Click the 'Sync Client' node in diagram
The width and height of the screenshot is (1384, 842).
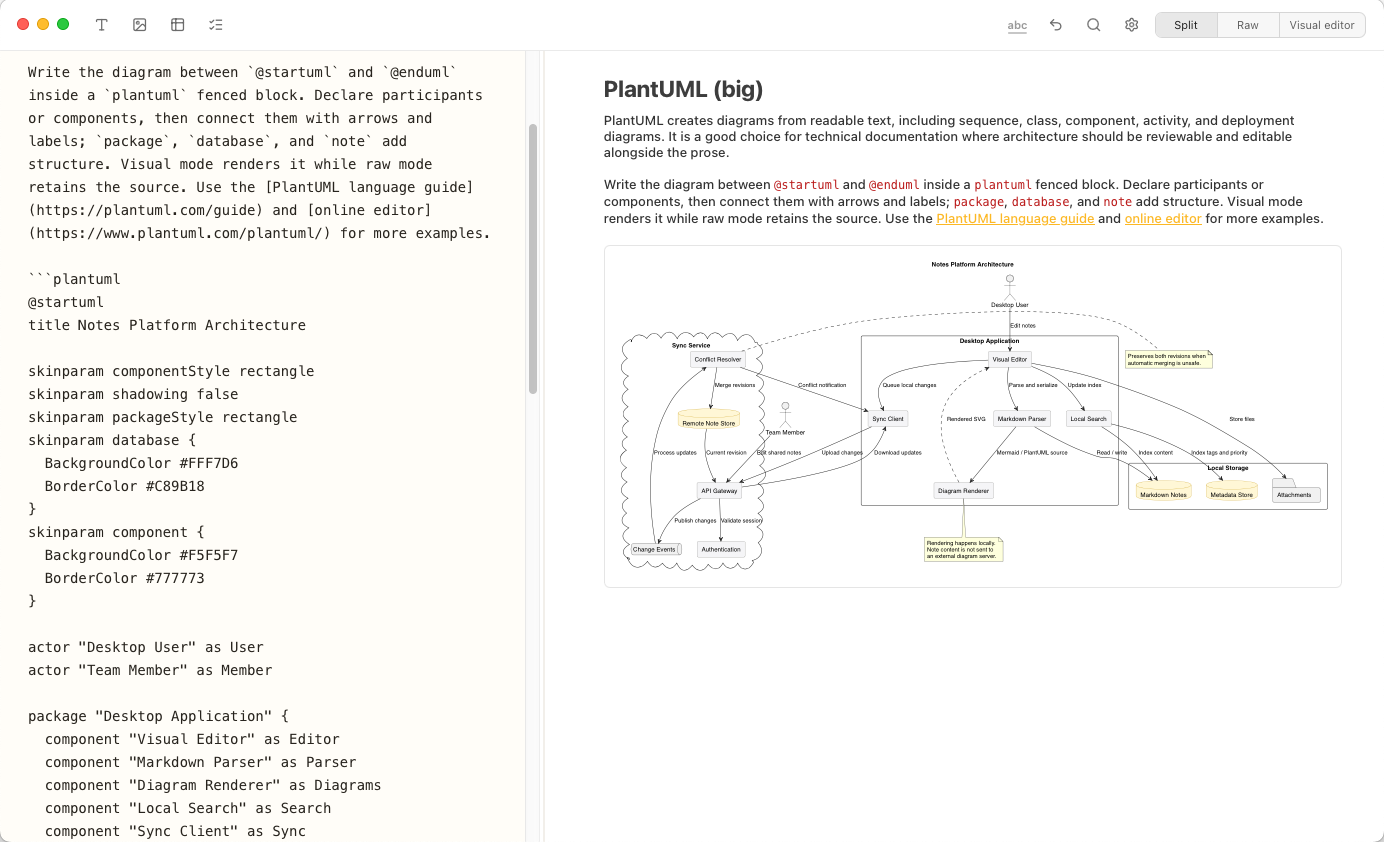coord(887,419)
